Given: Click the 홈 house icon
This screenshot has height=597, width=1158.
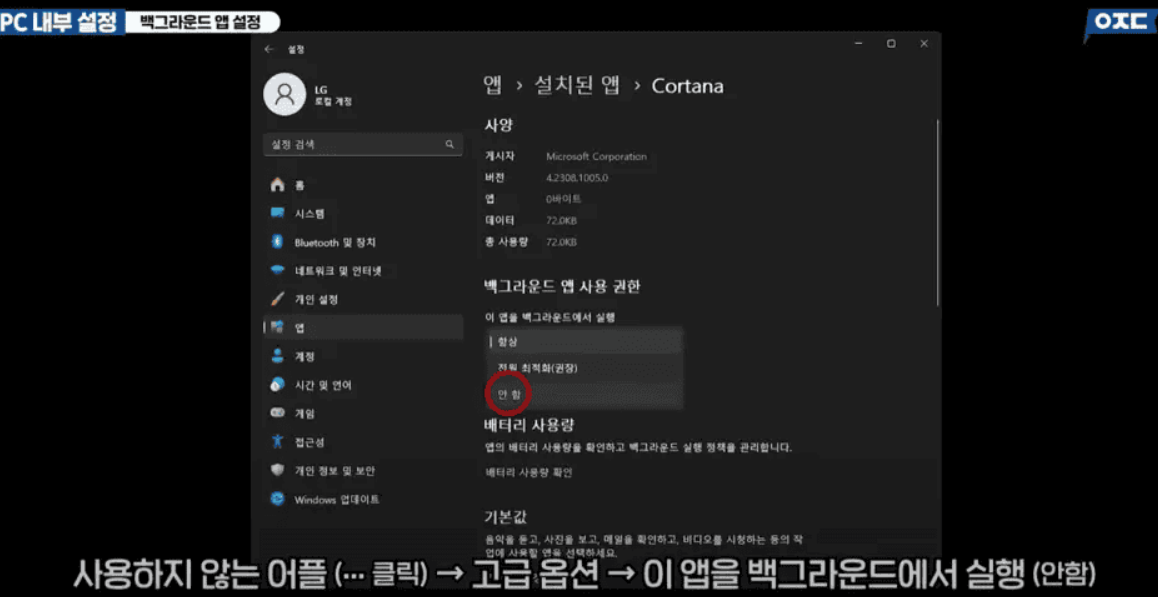Looking at the screenshot, I should click(x=278, y=185).
